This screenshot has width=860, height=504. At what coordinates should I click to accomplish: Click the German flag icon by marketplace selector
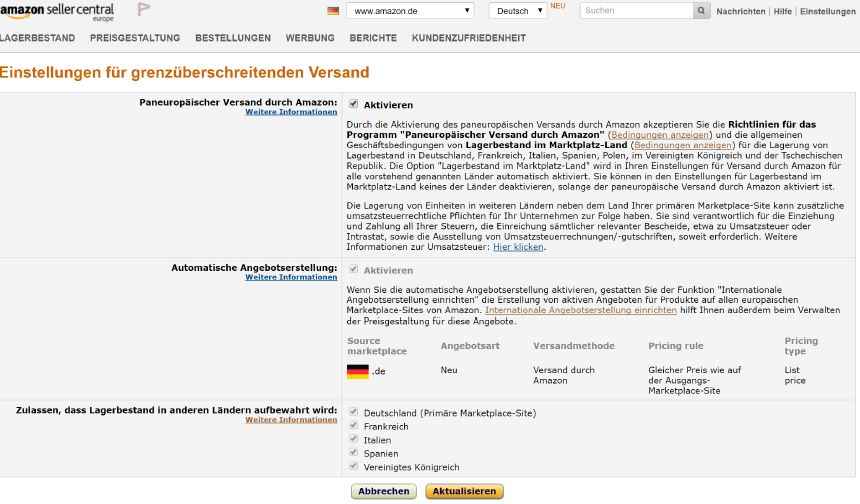coord(333,11)
